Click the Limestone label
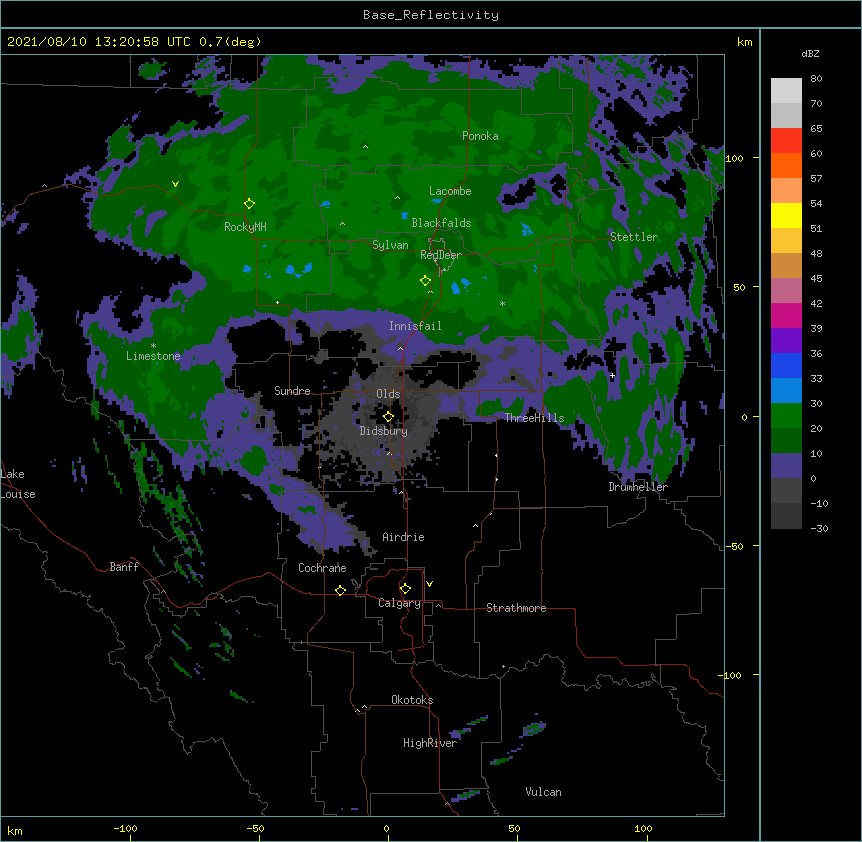The width and height of the screenshot is (862, 842). coord(153,356)
